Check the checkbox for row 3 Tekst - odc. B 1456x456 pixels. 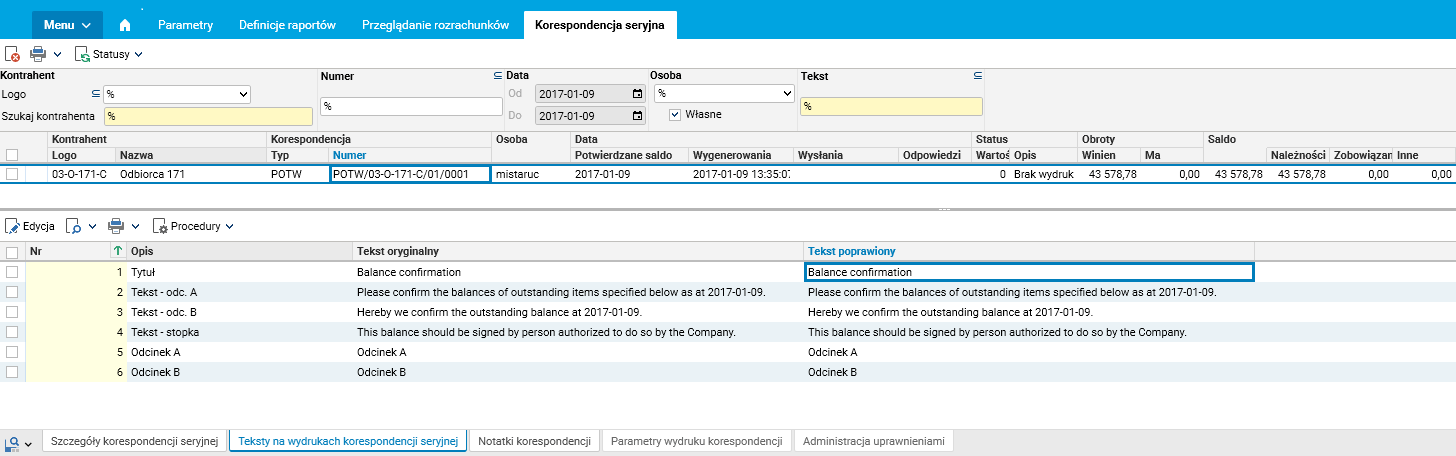click(12, 311)
